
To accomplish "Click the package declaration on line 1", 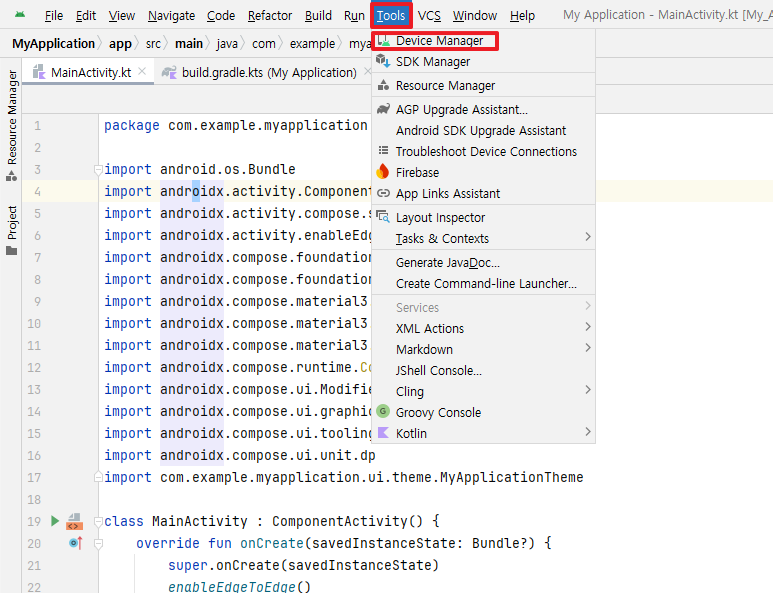I will tap(236, 125).
